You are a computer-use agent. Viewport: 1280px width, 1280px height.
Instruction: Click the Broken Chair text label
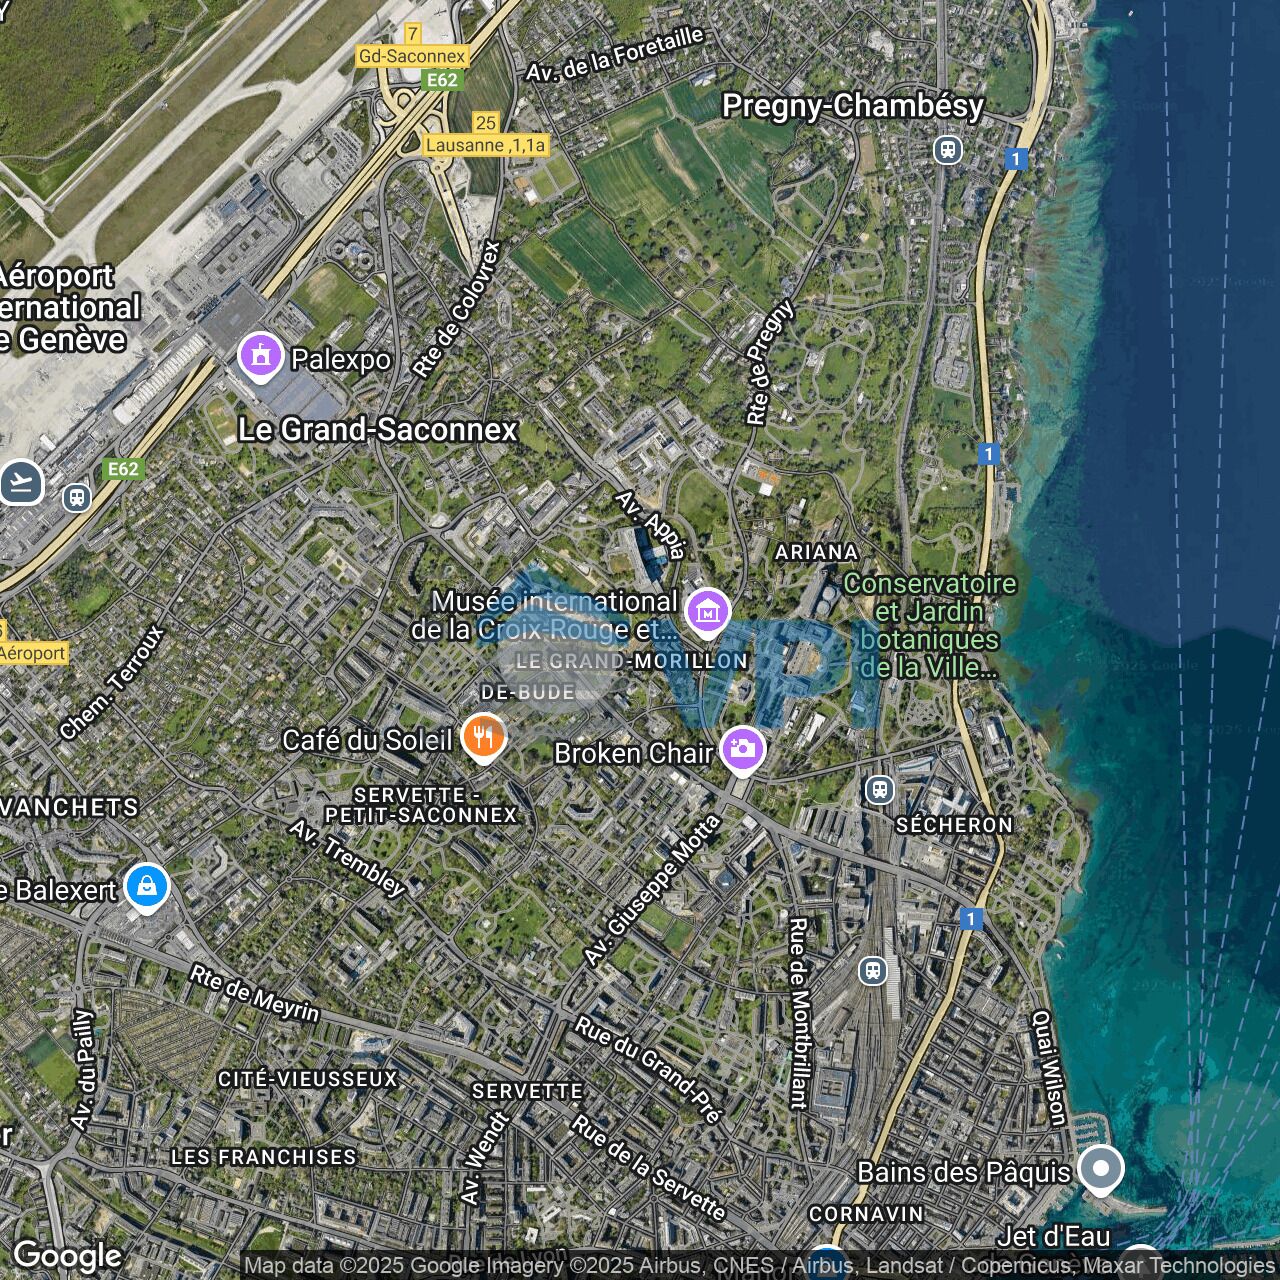[633, 753]
